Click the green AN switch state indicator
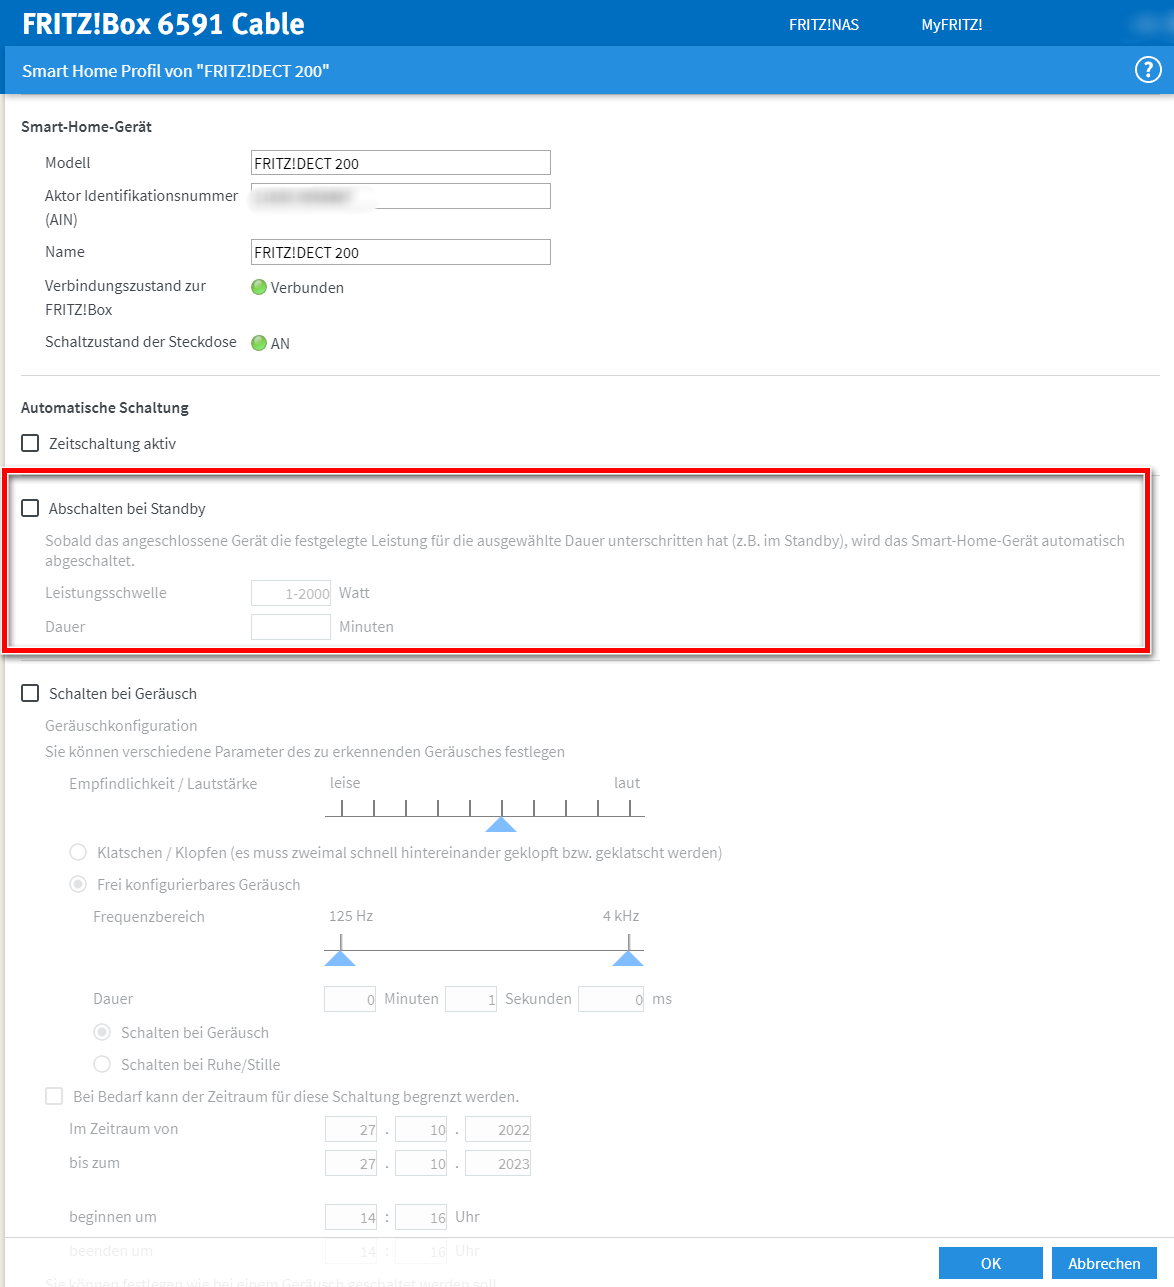This screenshot has width=1174, height=1287. 259,343
